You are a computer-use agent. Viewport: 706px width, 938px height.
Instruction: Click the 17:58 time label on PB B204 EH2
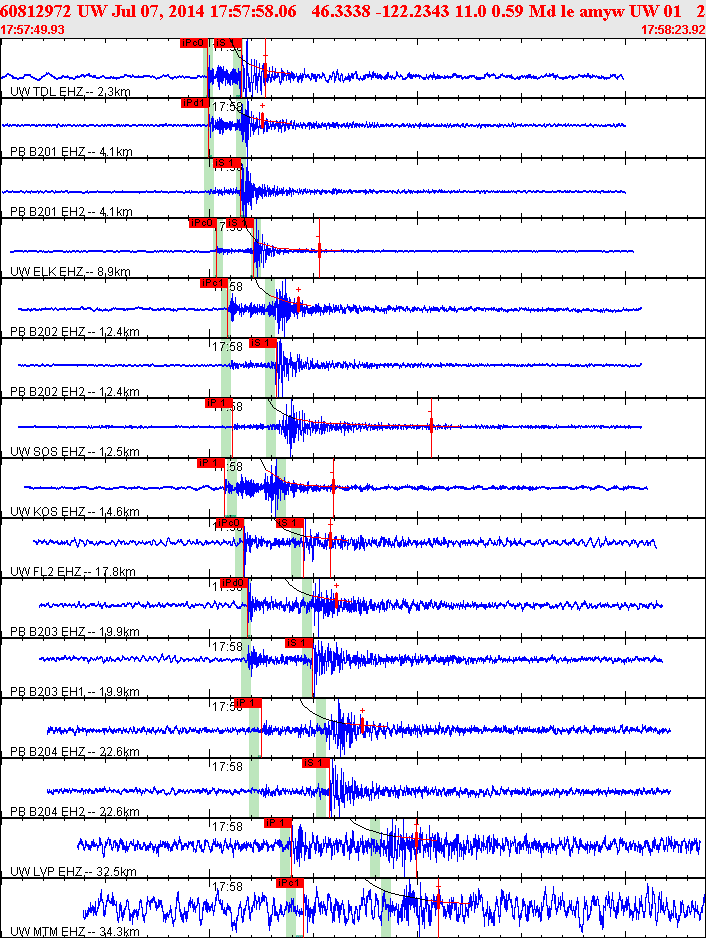coord(227,766)
